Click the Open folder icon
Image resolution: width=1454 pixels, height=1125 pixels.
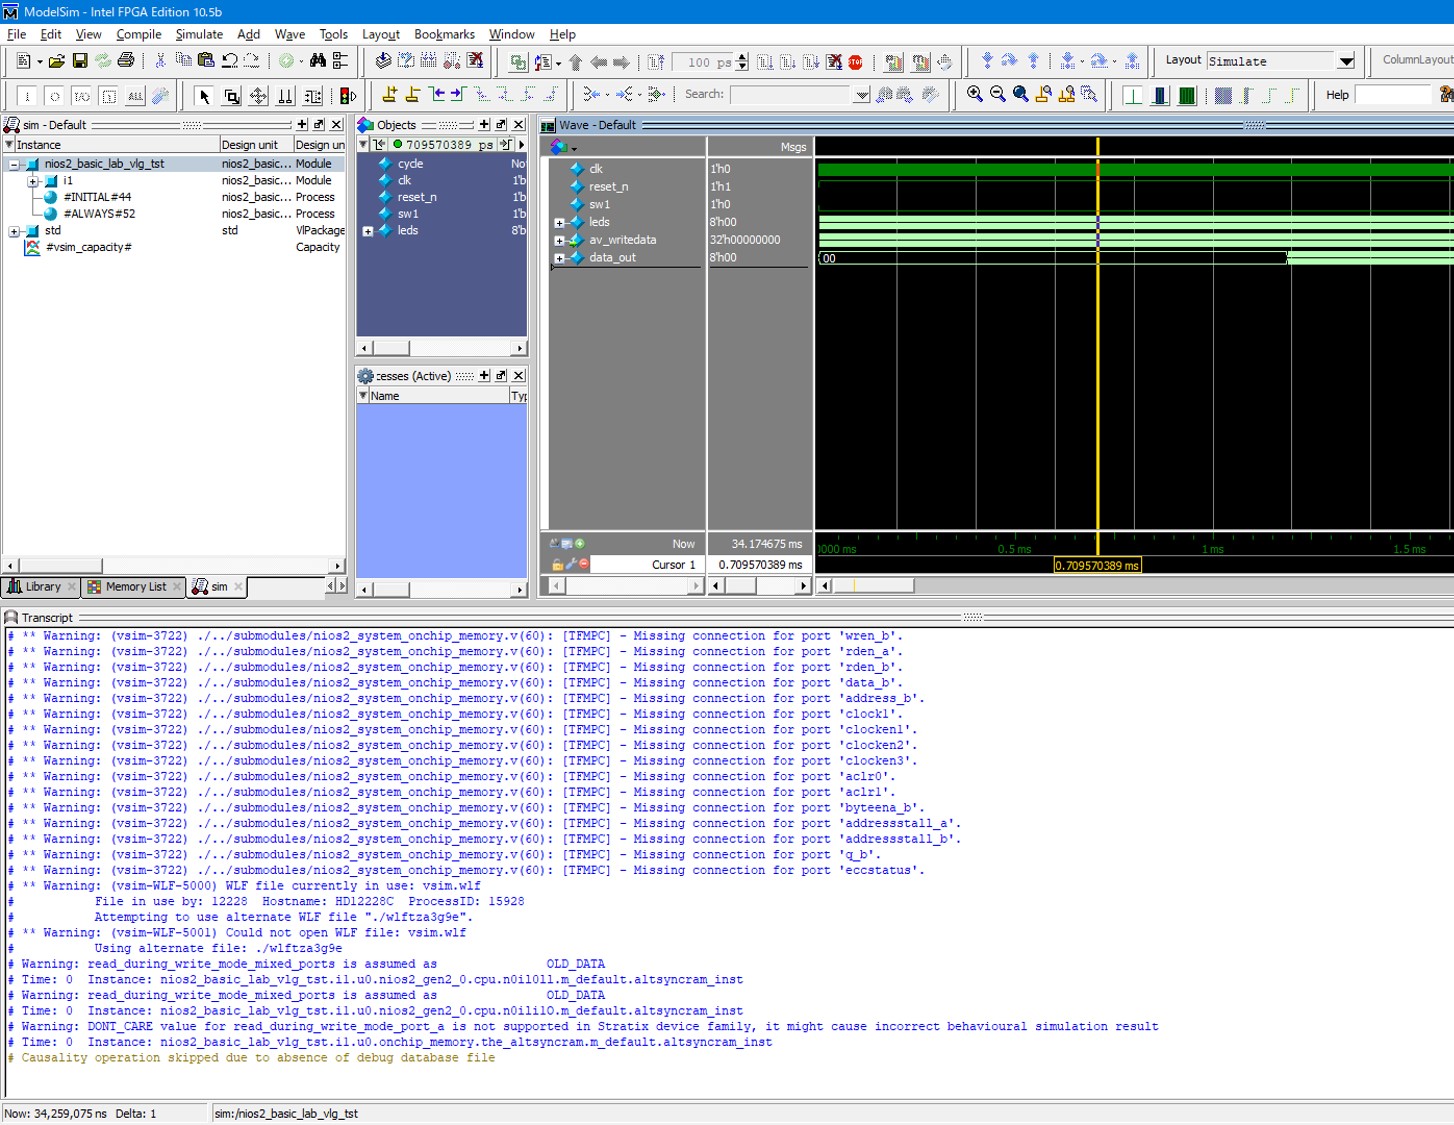(x=57, y=61)
